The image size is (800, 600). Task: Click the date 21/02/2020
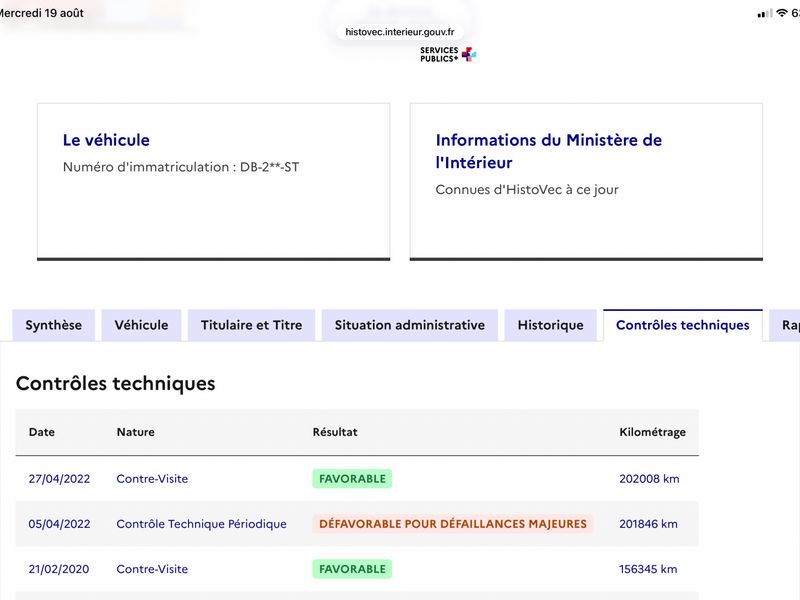click(59, 569)
